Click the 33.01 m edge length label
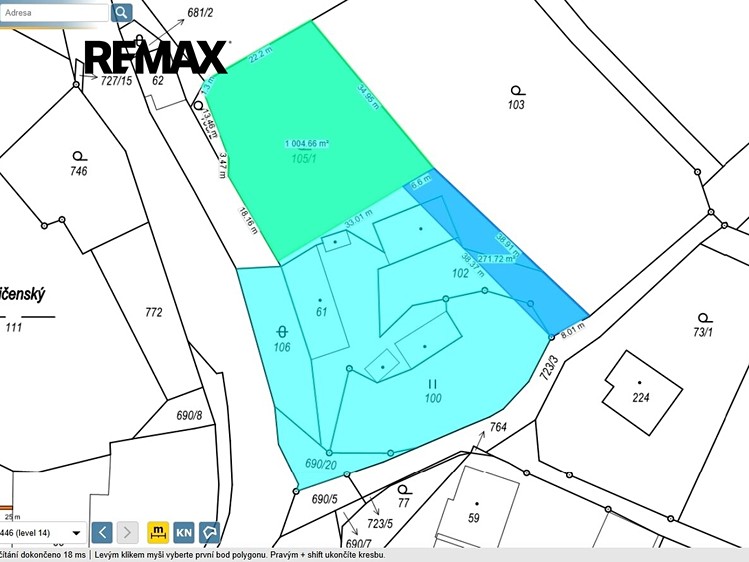The width and height of the screenshot is (749, 562). tap(358, 219)
